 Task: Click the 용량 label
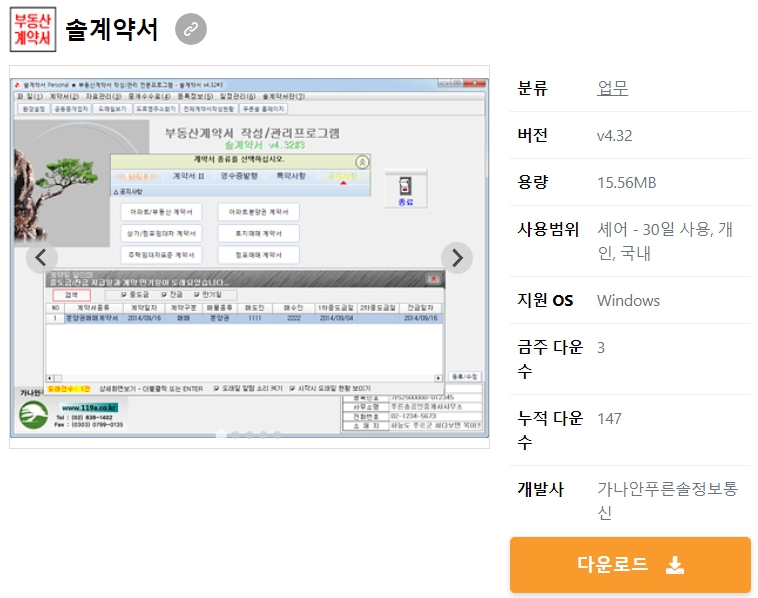point(532,182)
